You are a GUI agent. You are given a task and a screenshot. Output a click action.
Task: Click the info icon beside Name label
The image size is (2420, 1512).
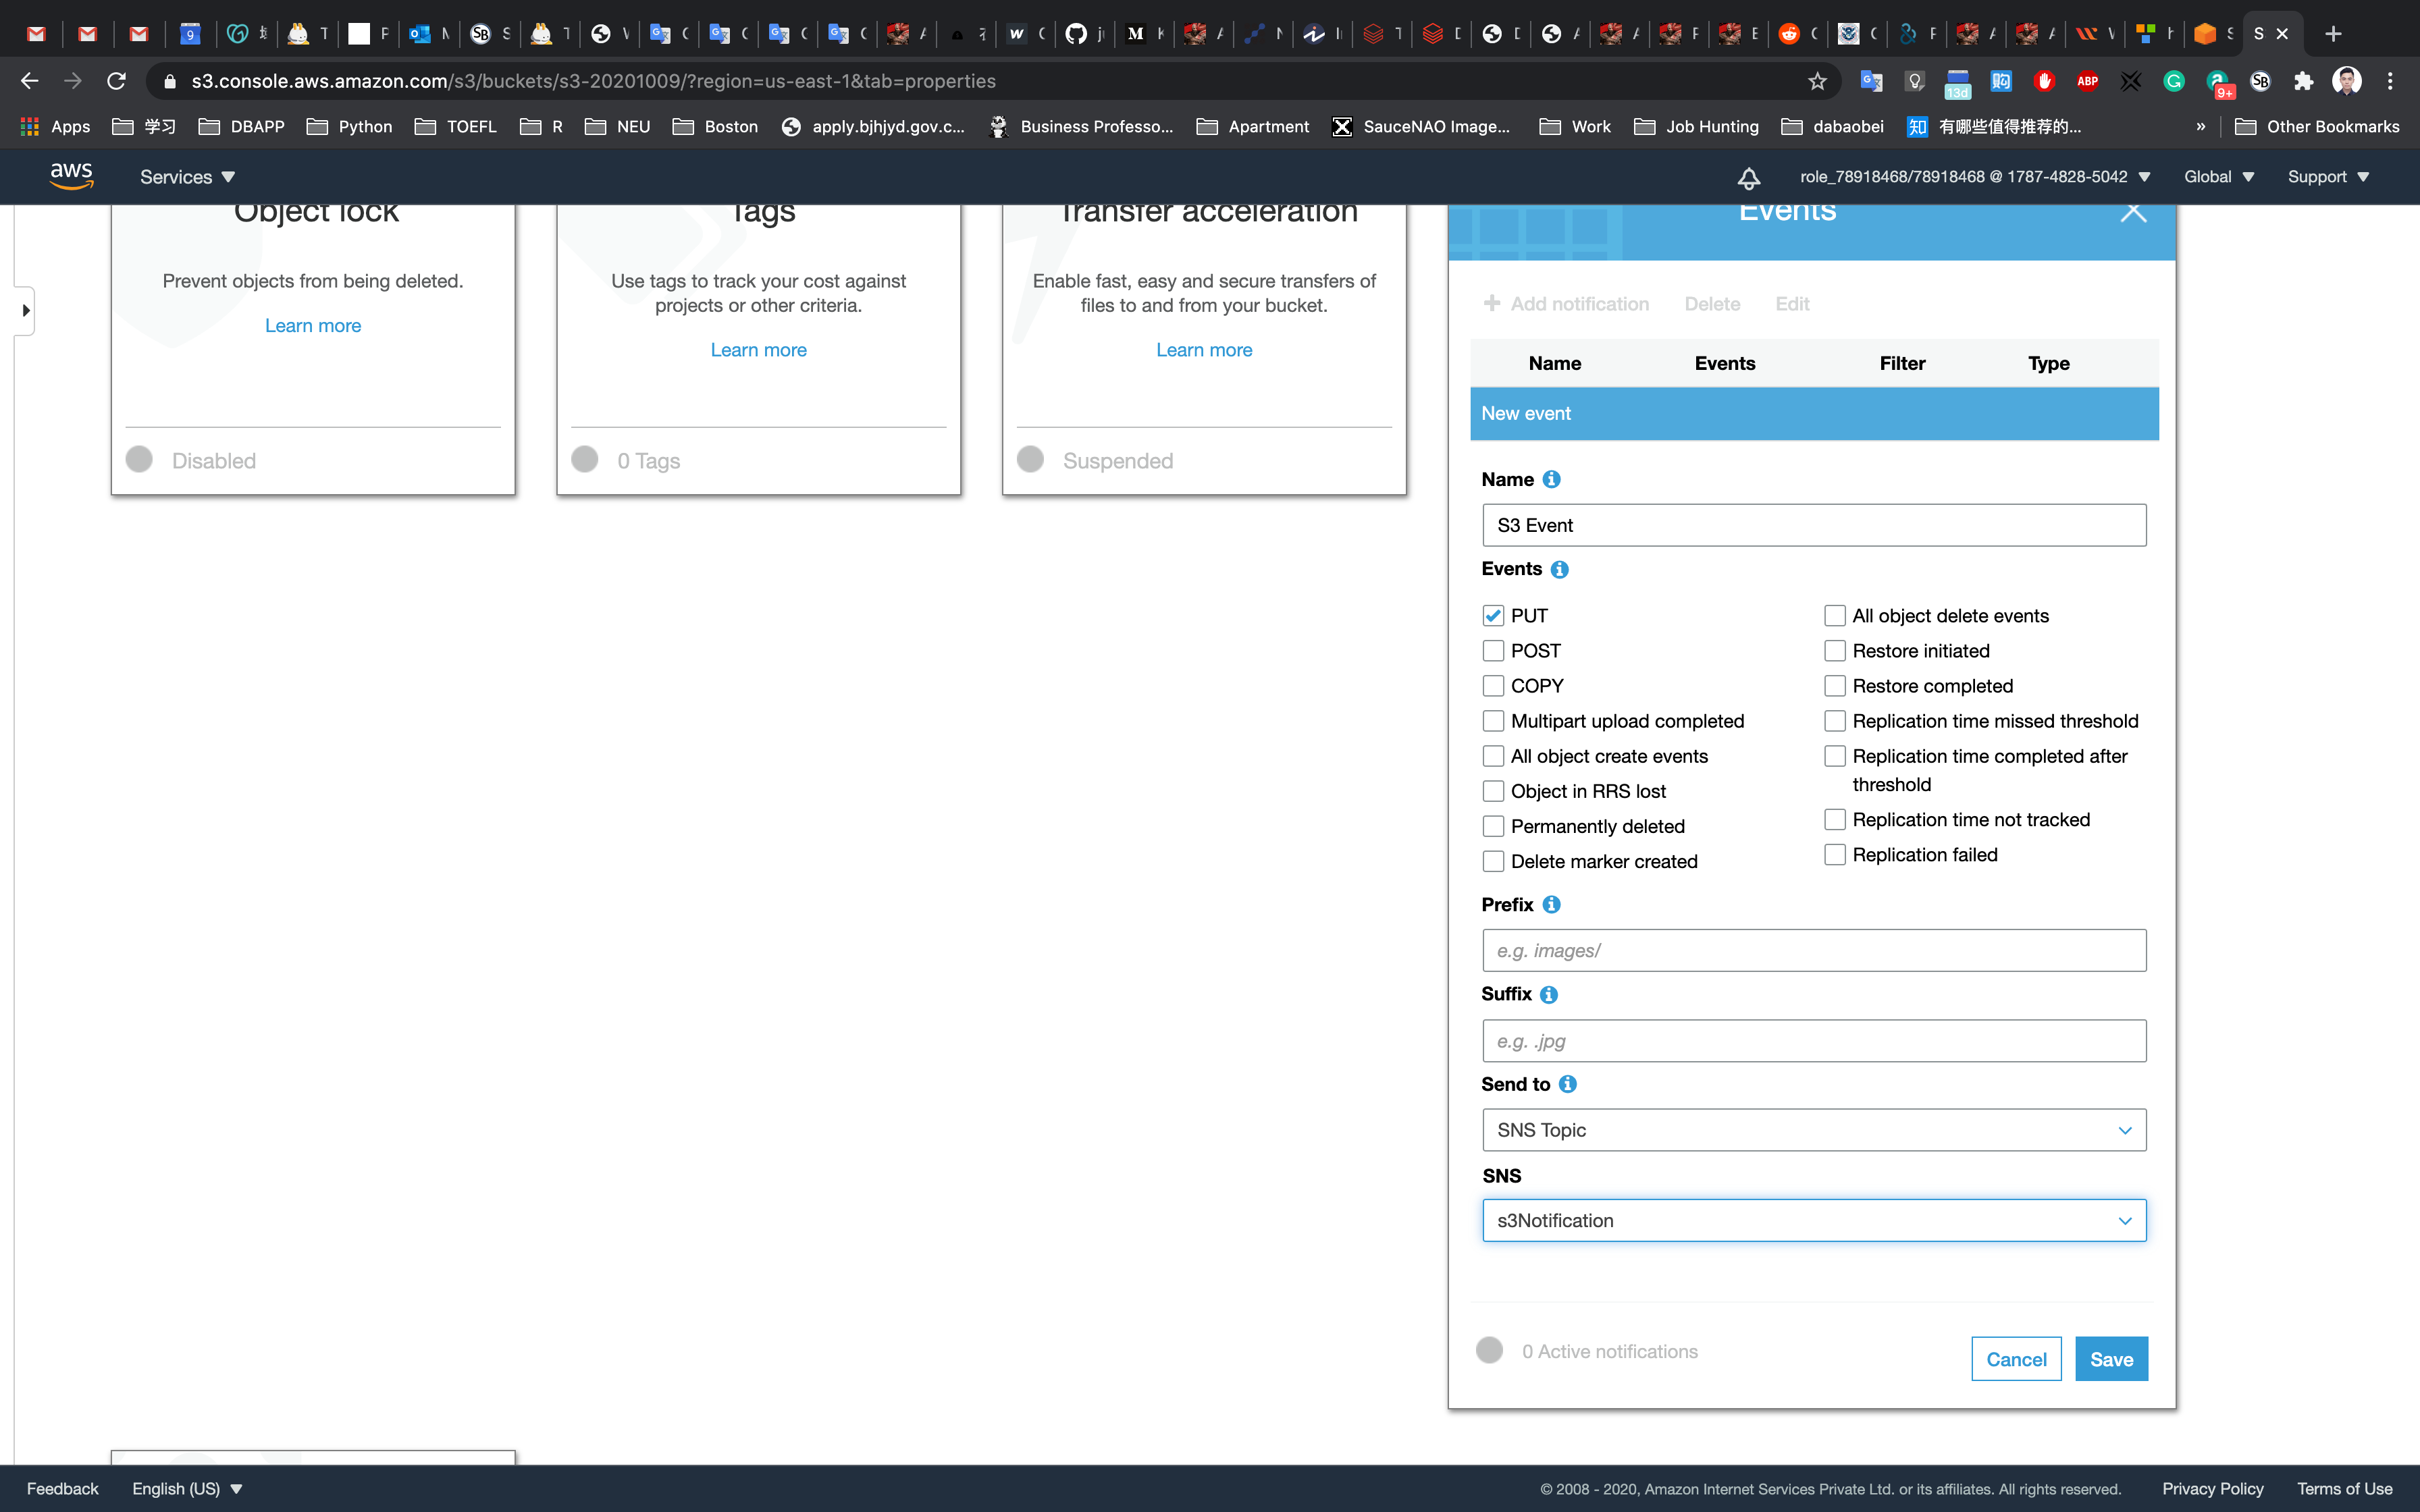point(1551,479)
